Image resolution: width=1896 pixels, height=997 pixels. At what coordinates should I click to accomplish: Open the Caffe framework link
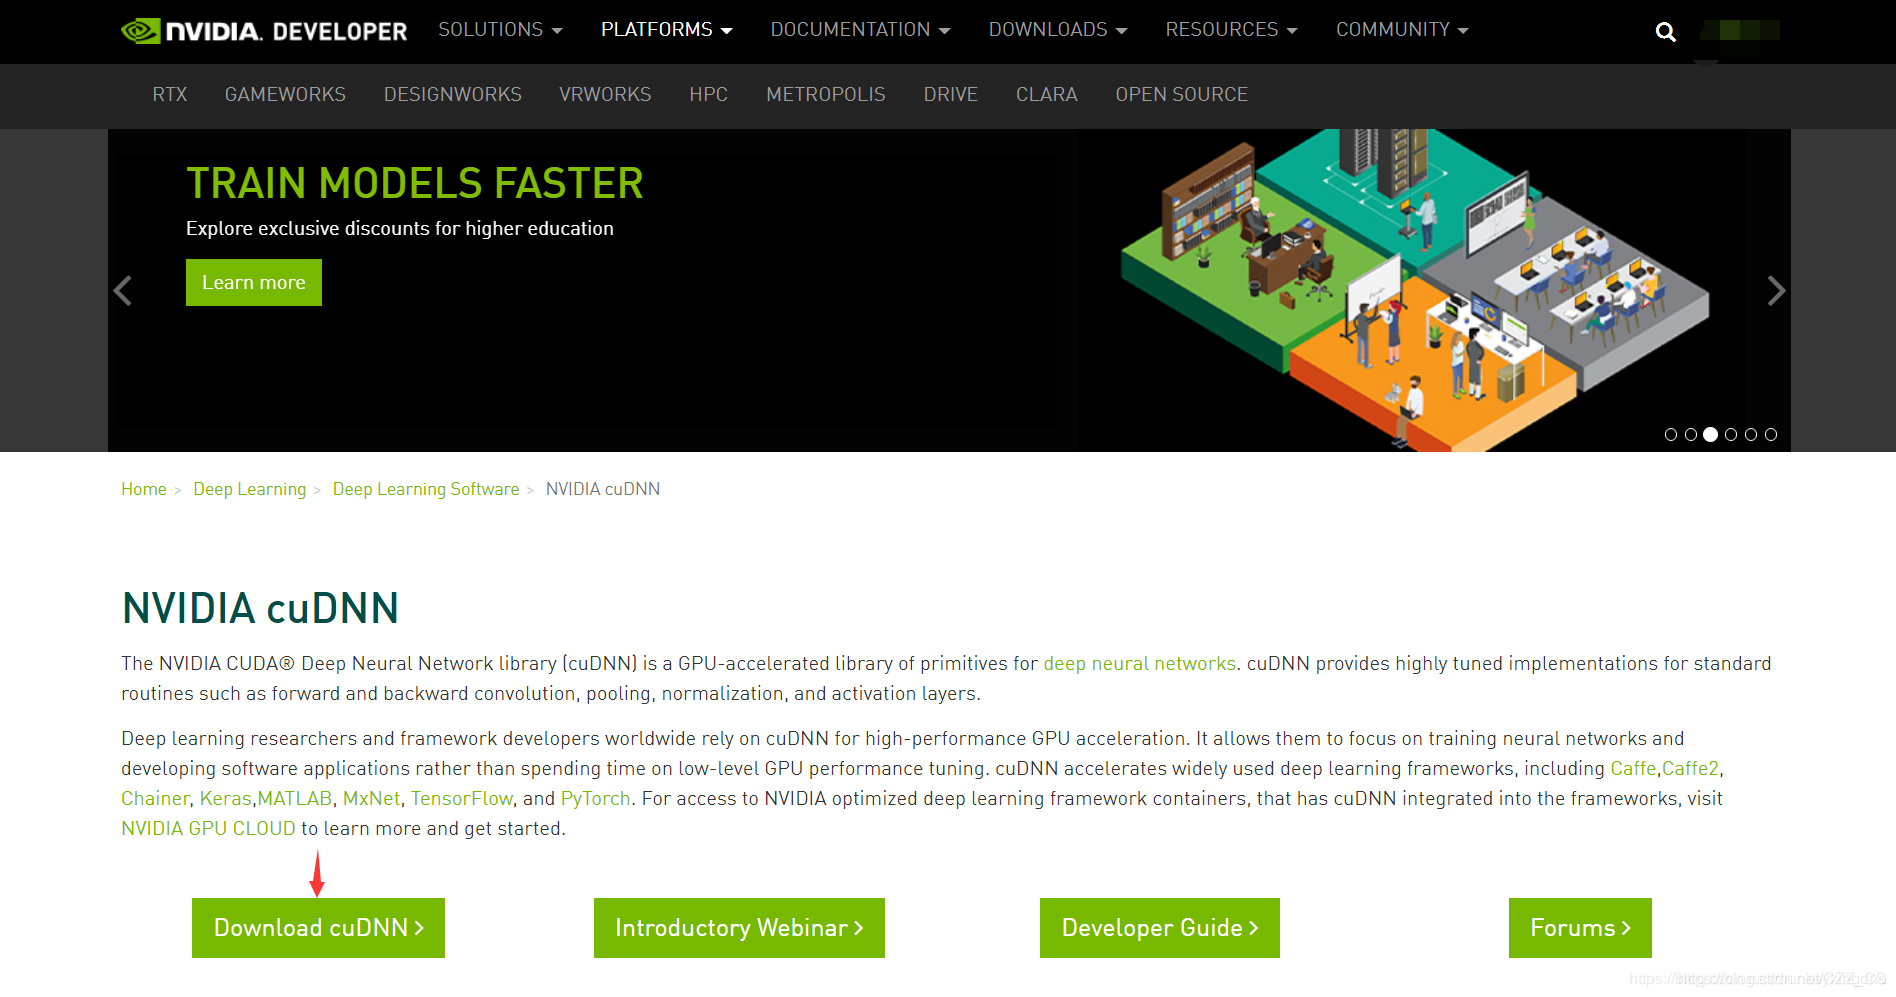(x=1633, y=768)
